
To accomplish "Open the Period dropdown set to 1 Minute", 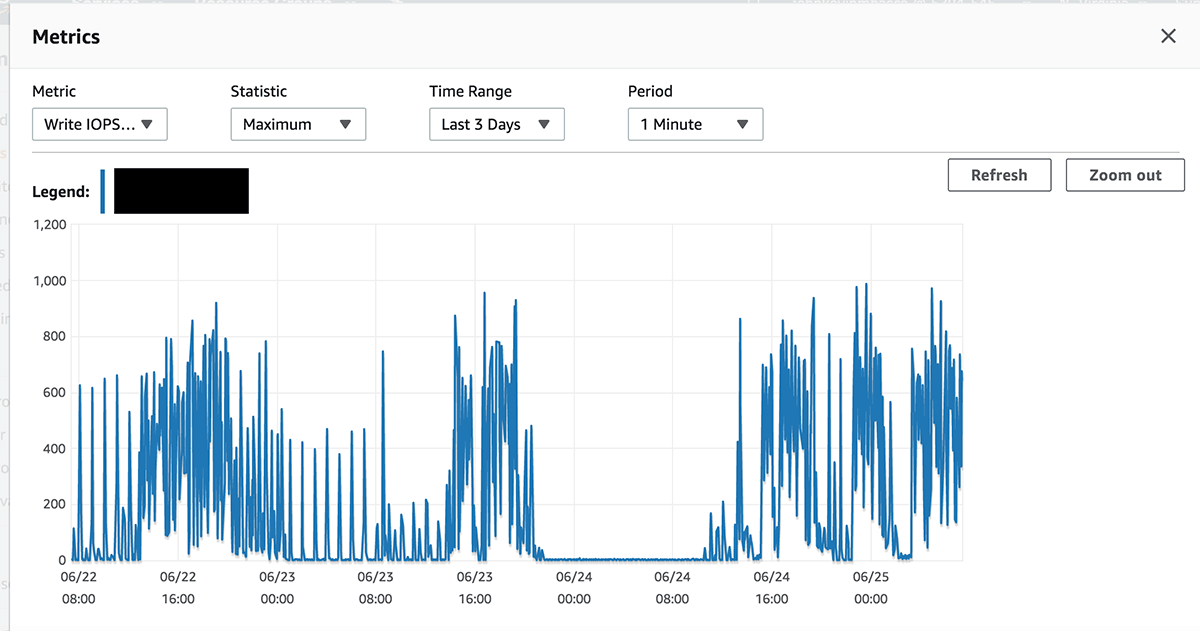I will click(695, 125).
